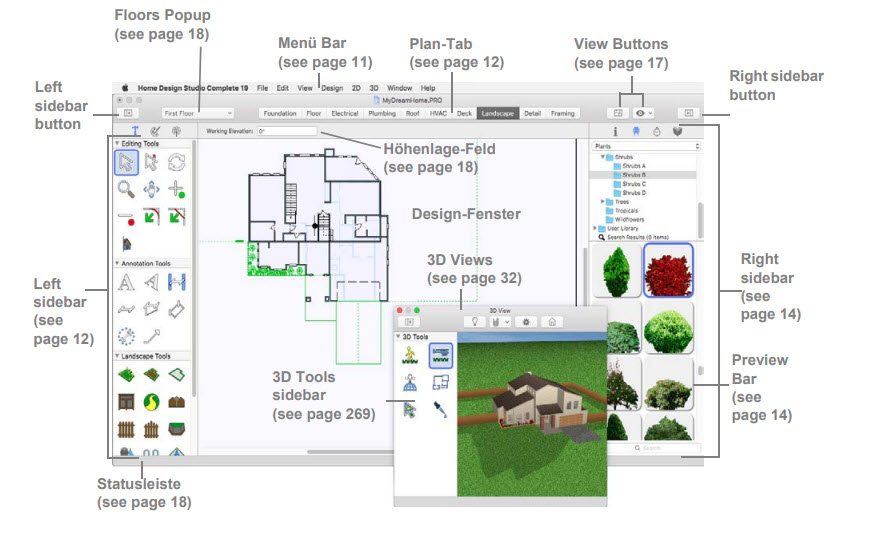
Task: Open the tree plants tab in left sidebar
Action: tap(176, 131)
